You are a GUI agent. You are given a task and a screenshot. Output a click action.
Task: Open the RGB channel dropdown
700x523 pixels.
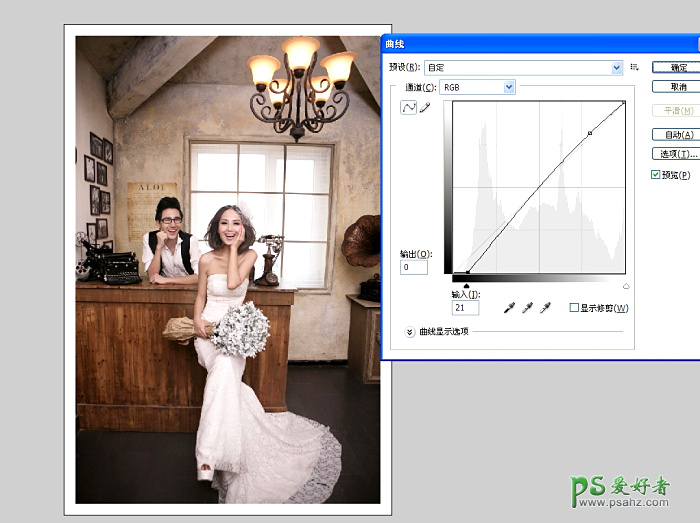pos(477,88)
